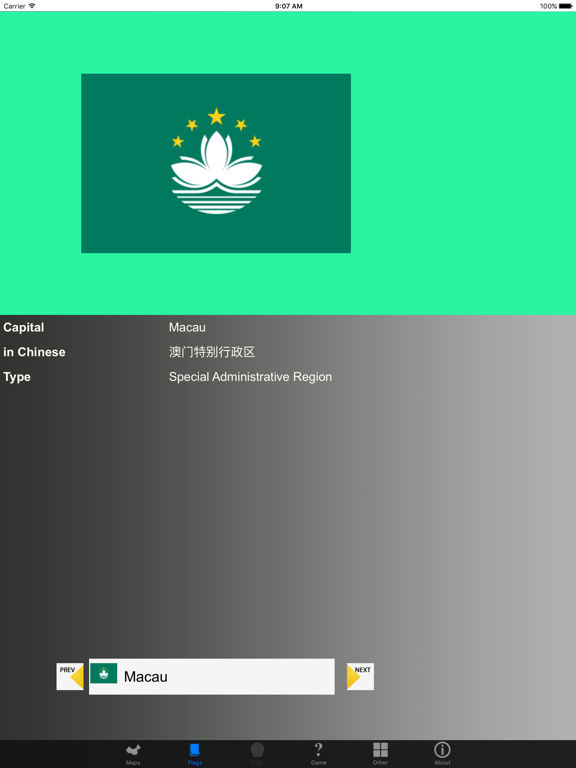
Task: Tap the small Macau flag icon in selector
Action: pyautogui.click(x=104, y=673)
